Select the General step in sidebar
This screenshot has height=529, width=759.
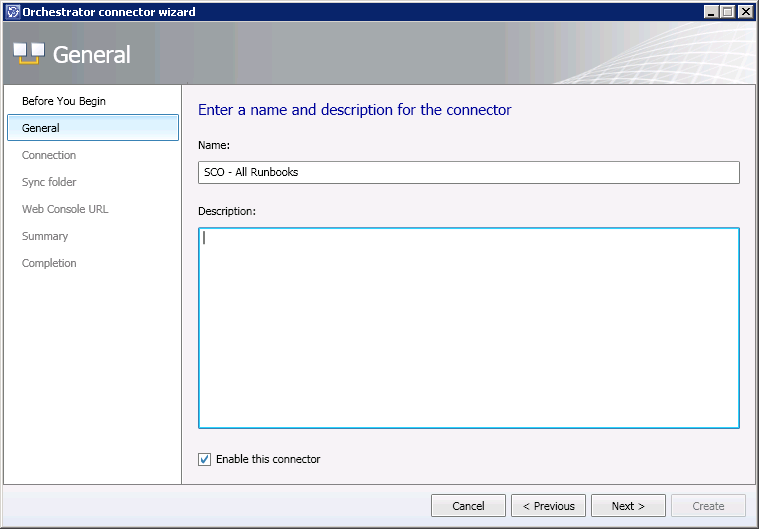coord(41,128)
